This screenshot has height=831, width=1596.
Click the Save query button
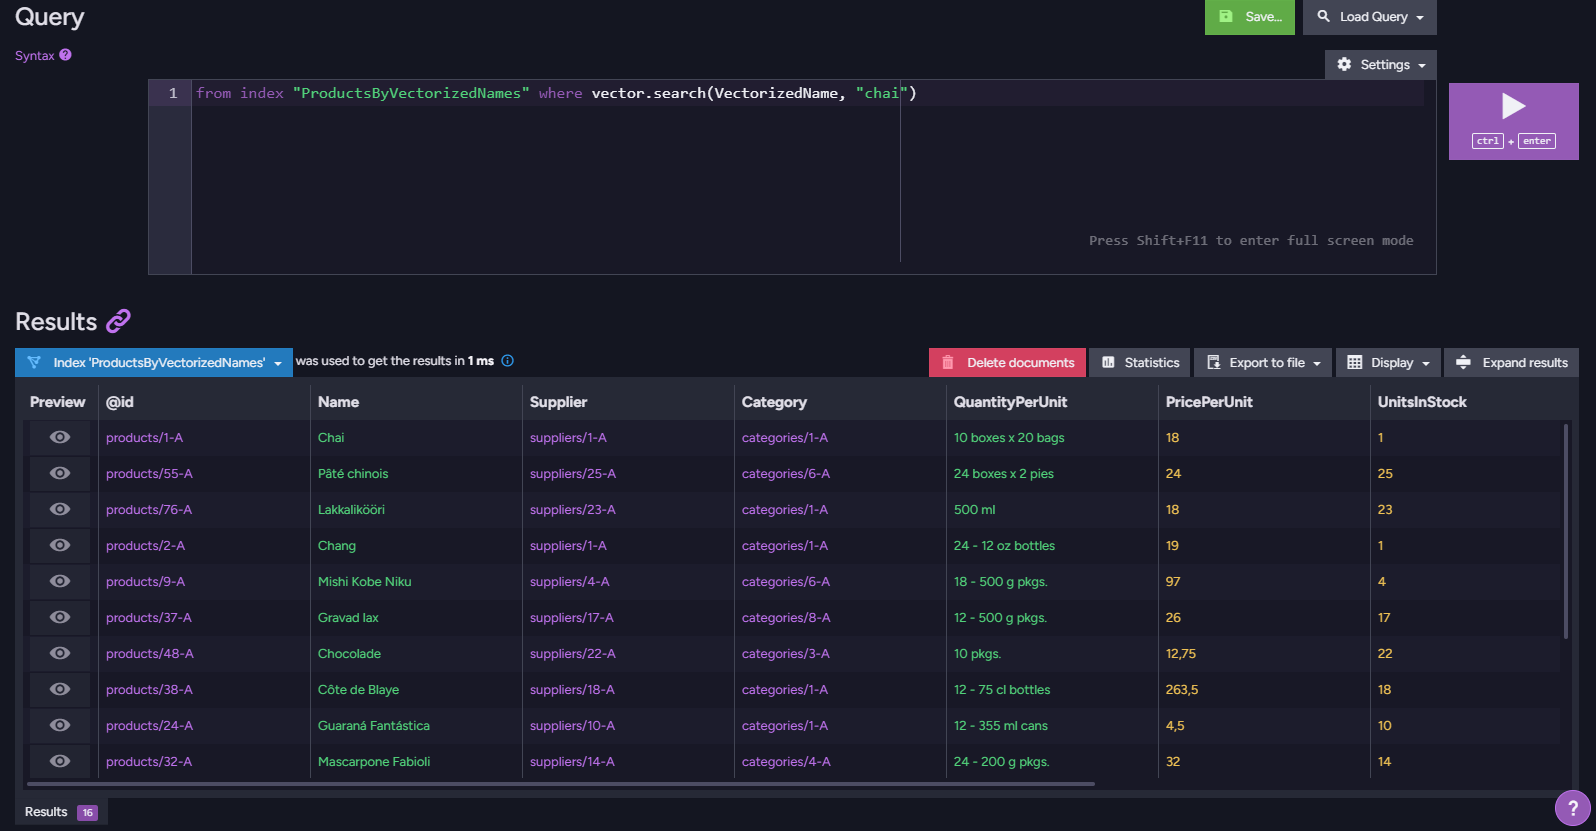coord(1250,17)
